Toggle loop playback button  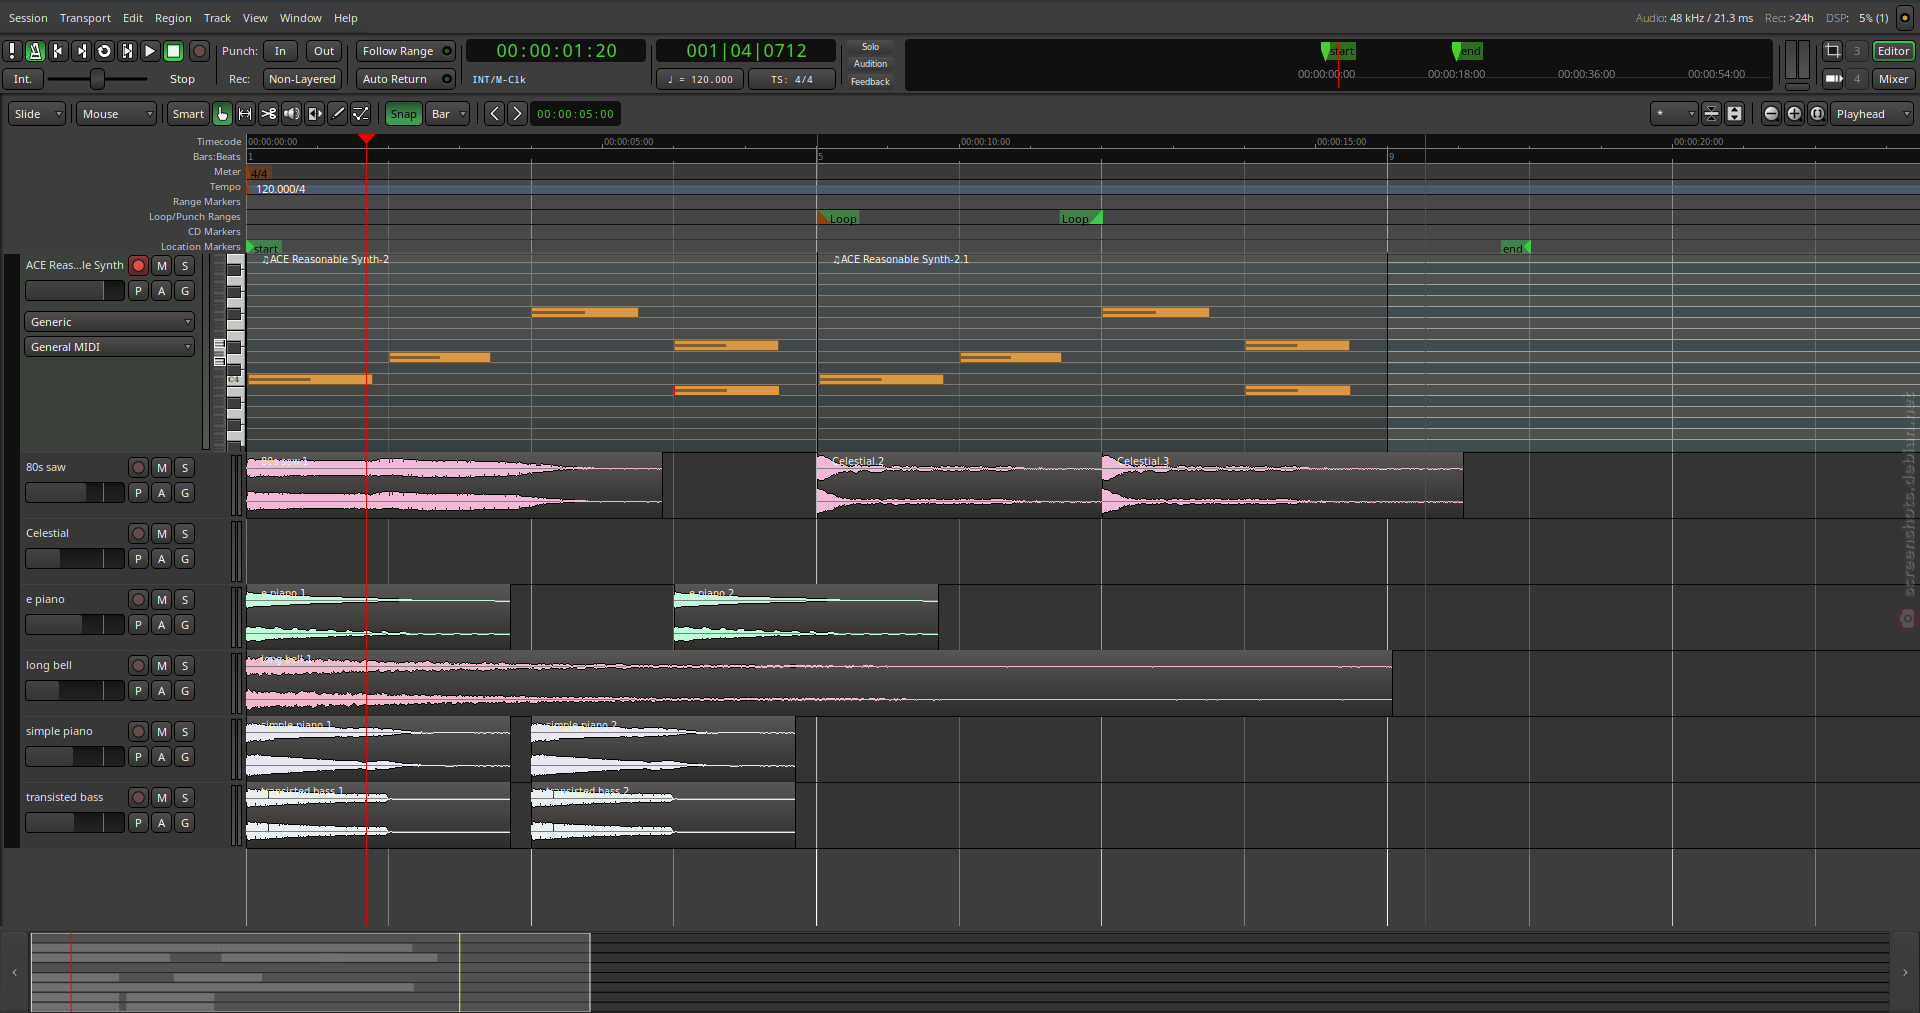[104, 51]
